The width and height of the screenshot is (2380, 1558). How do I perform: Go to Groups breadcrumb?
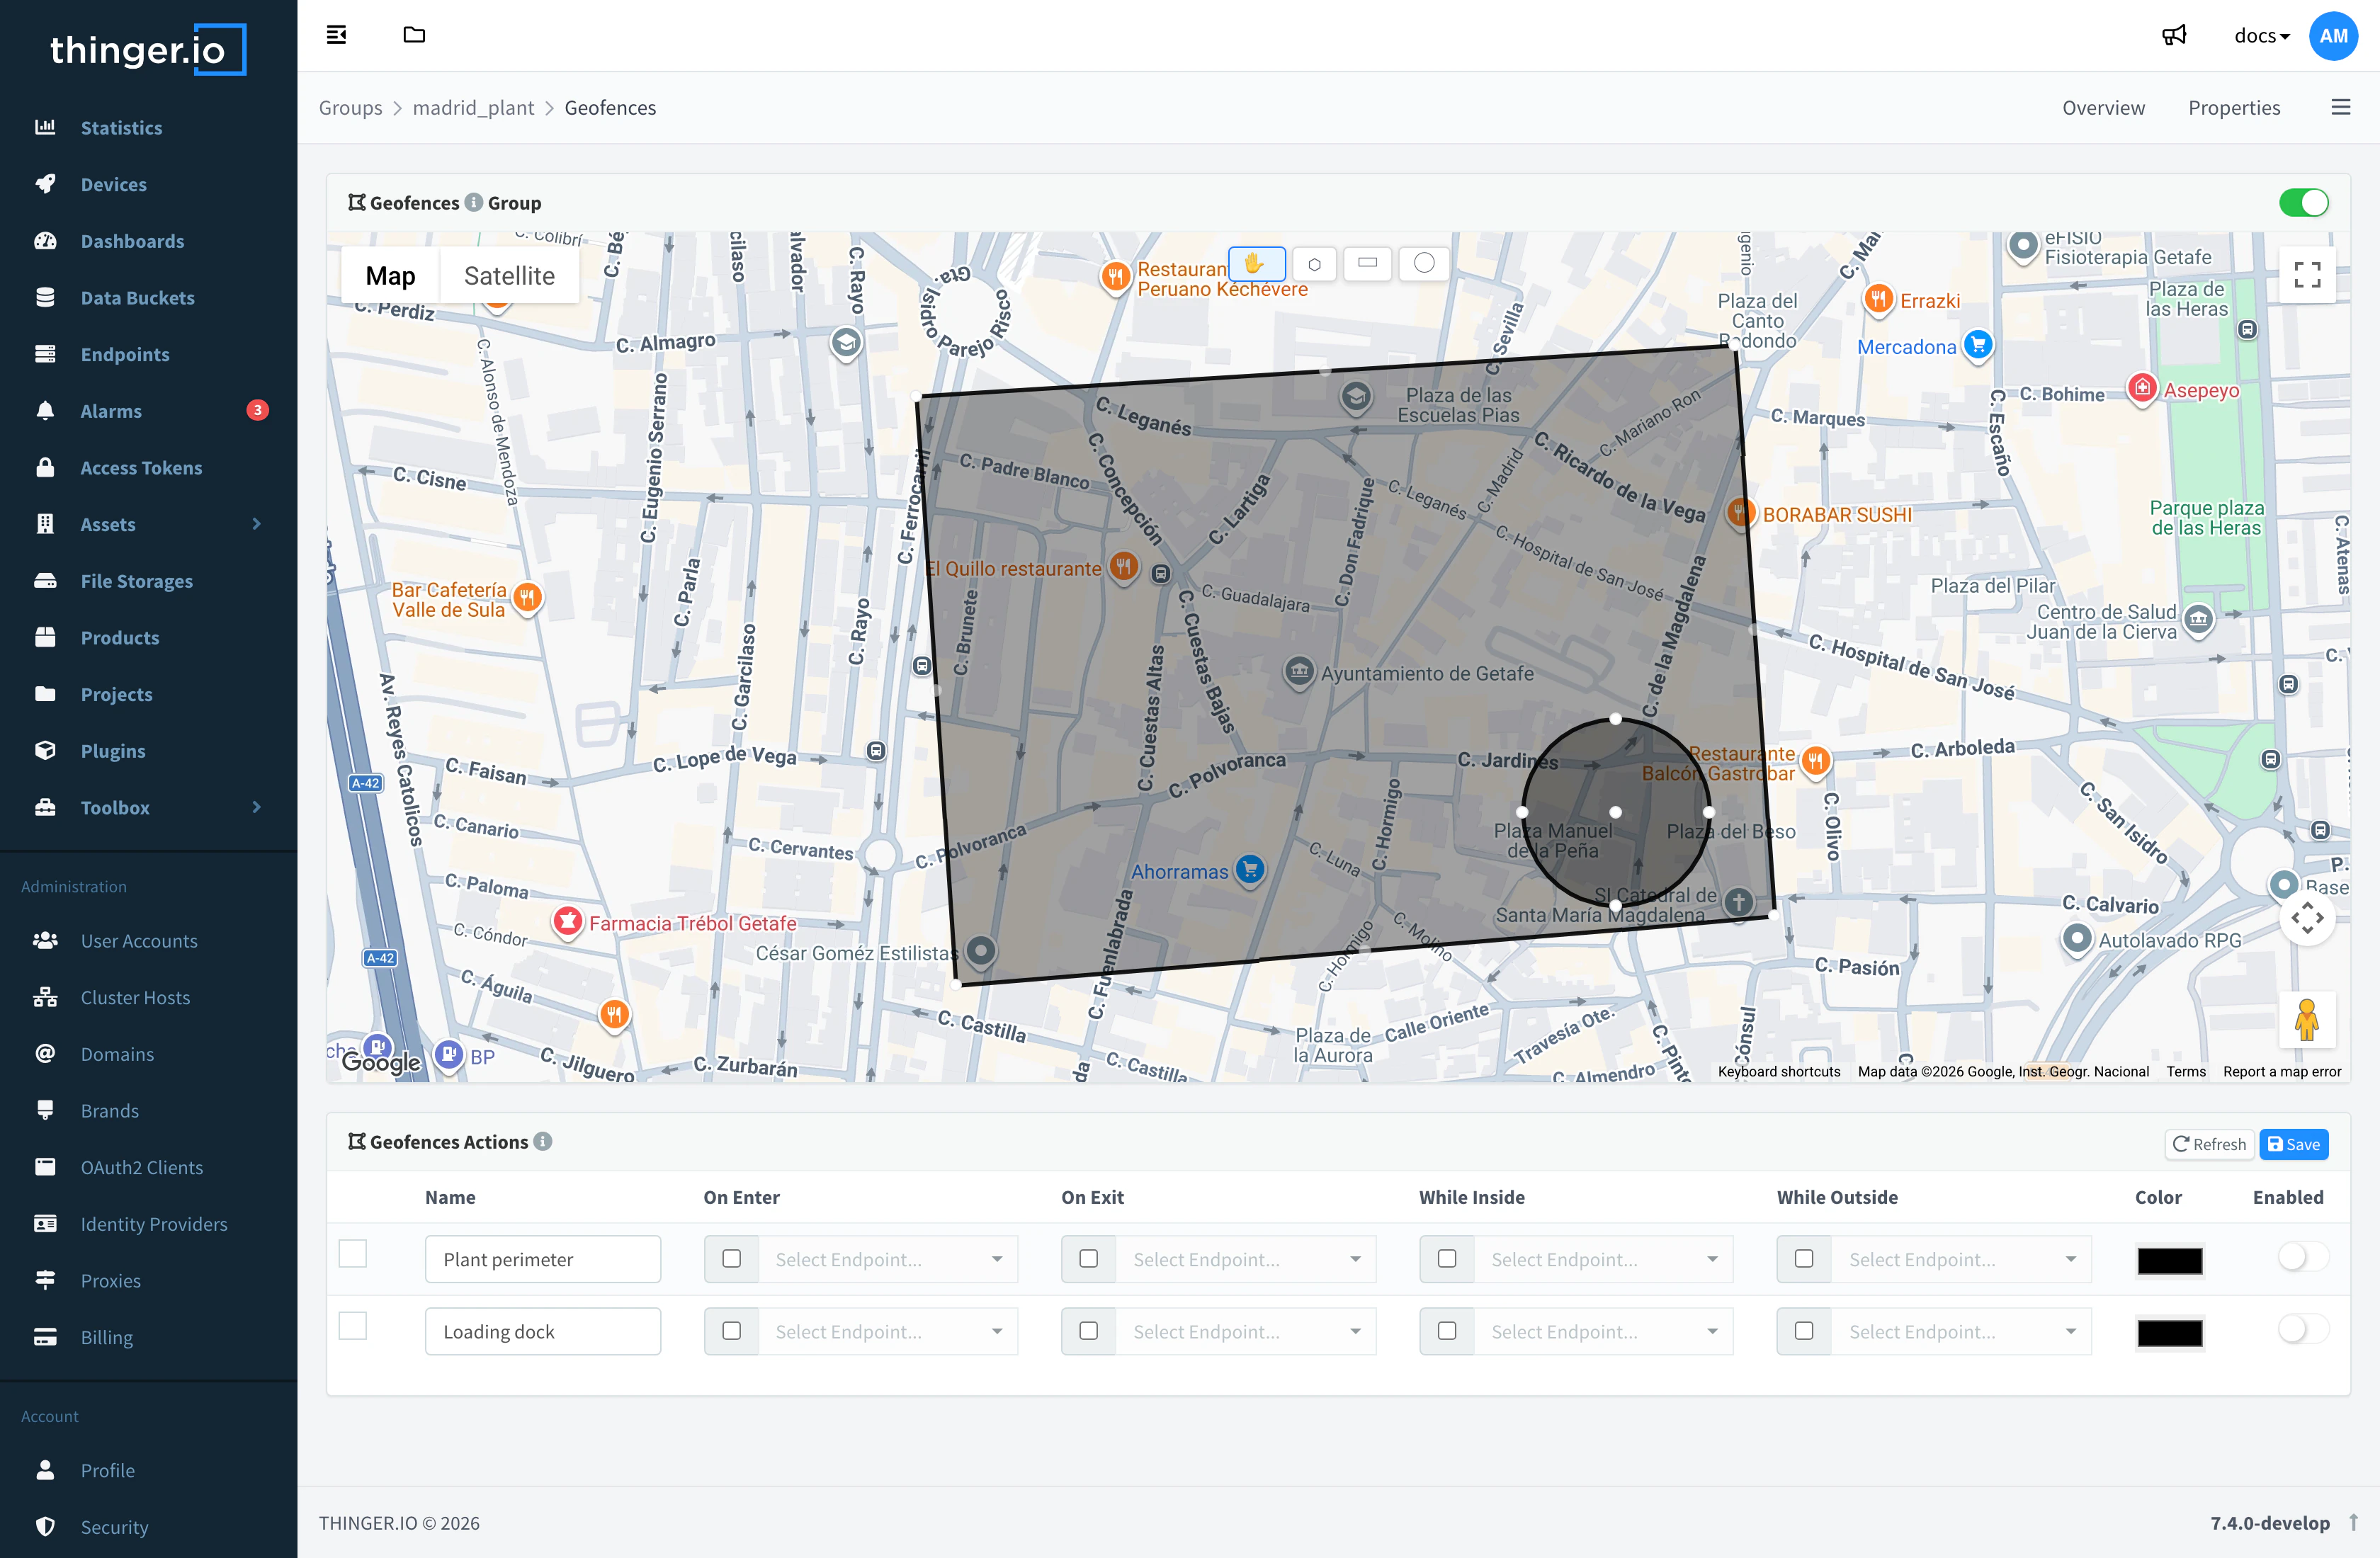click(x=350, y=107)
